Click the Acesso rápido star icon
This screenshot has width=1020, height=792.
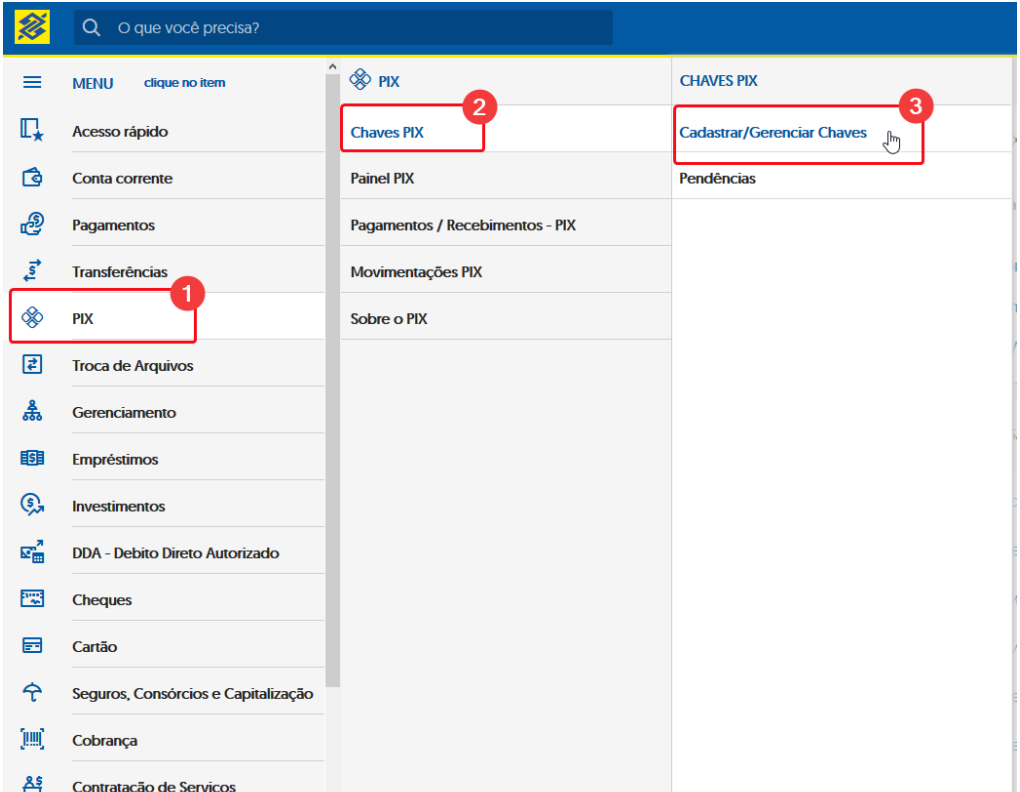(32, 130)
